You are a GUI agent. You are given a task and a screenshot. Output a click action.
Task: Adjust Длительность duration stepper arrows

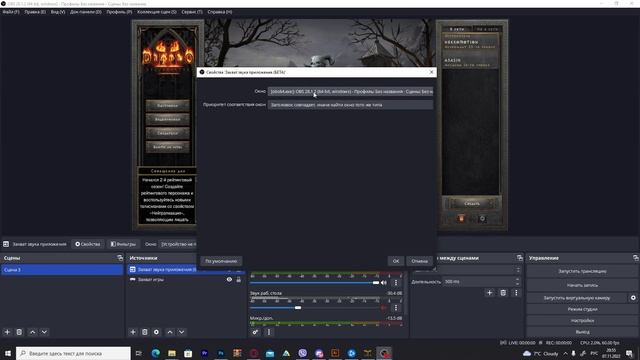click(x=518, y=282)
